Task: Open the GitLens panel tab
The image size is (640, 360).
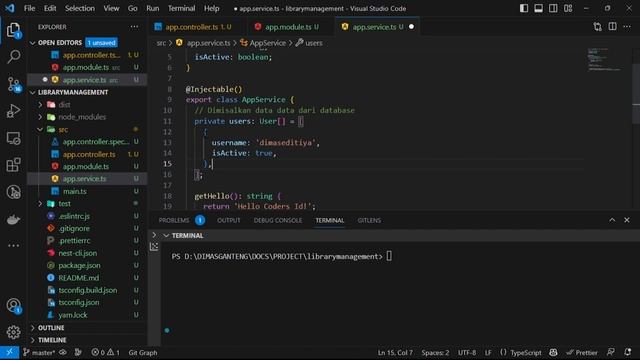Action: click(369, 220)
